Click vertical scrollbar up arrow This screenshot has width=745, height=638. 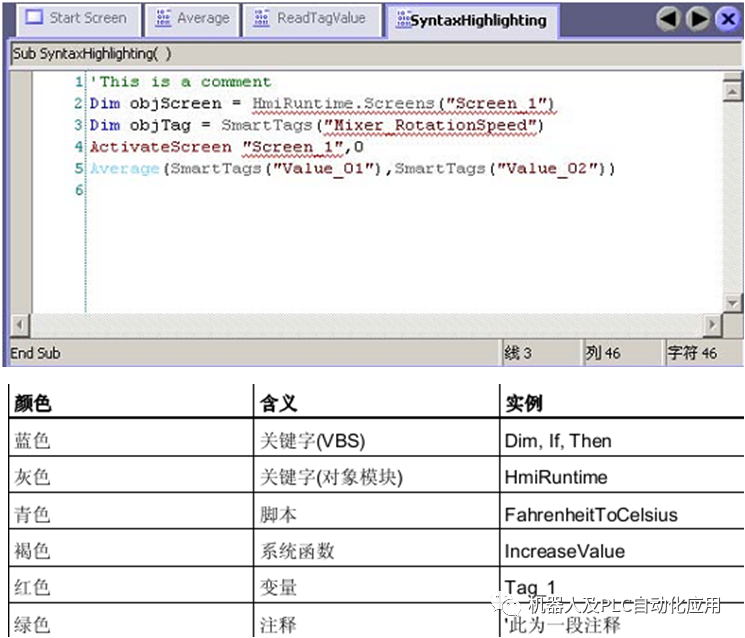tap(732, 91)
